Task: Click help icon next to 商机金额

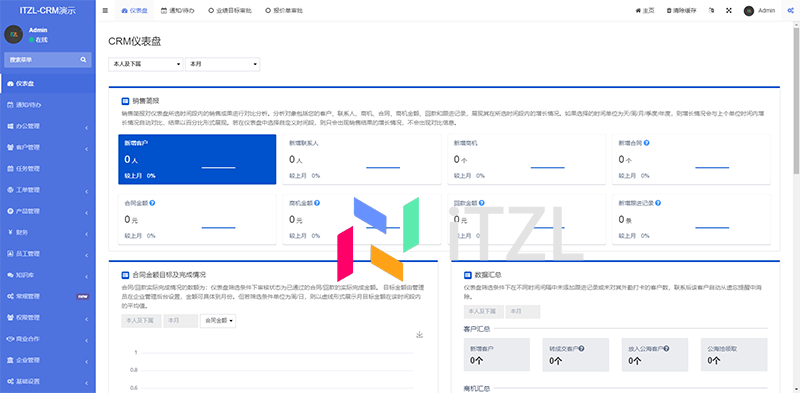Action: 317,203
